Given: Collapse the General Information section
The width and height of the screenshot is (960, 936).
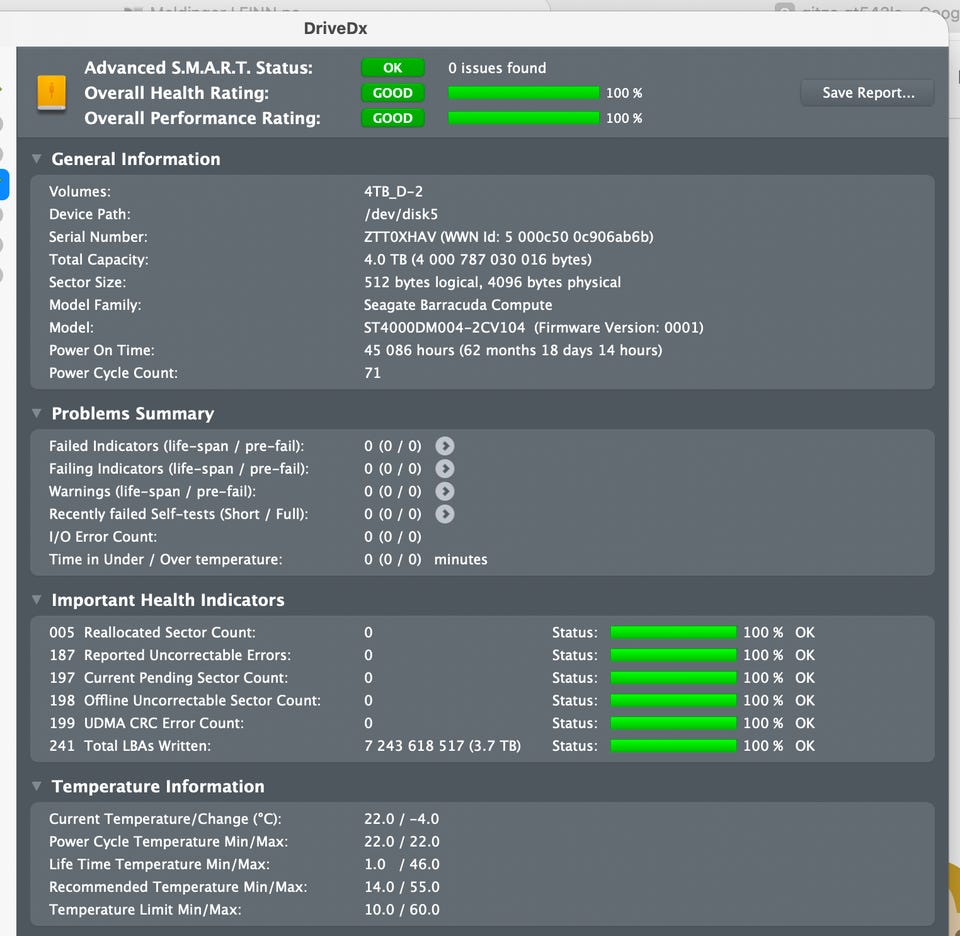Looking at the screenshot, I should (37, 159).
